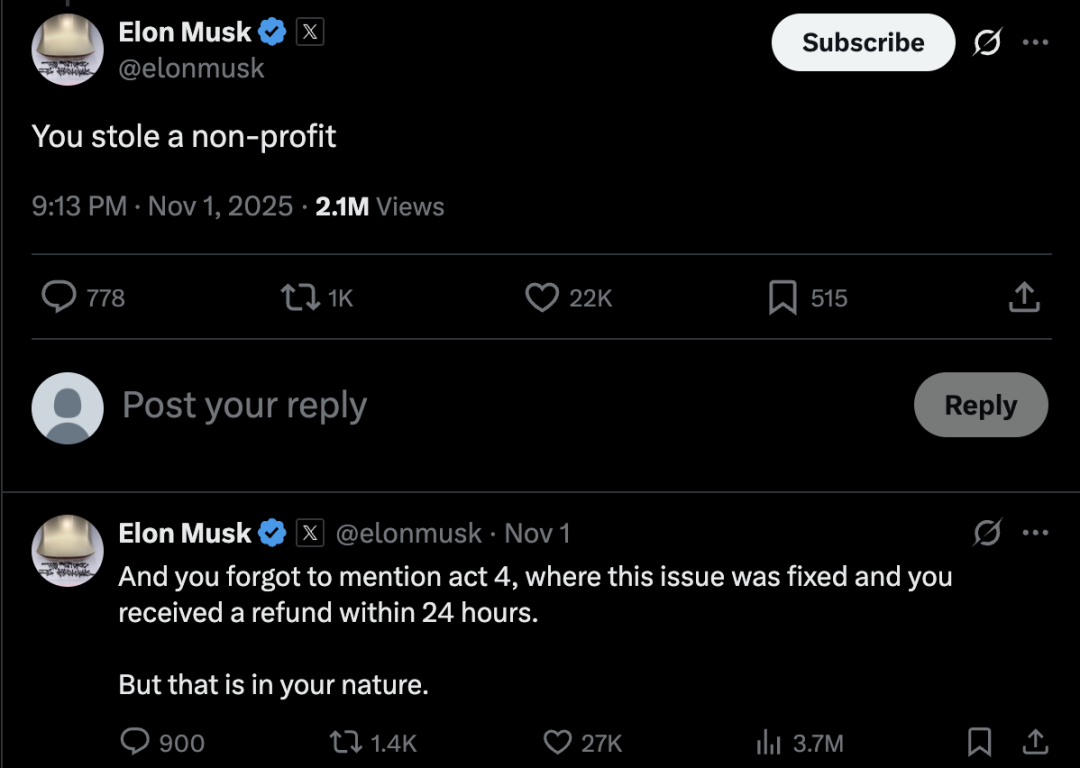Image resolution: width=1080 pixels, height=768 pixels.
Task: View analytics for the 3.7M views reply
Action: [x=768, y=742]
